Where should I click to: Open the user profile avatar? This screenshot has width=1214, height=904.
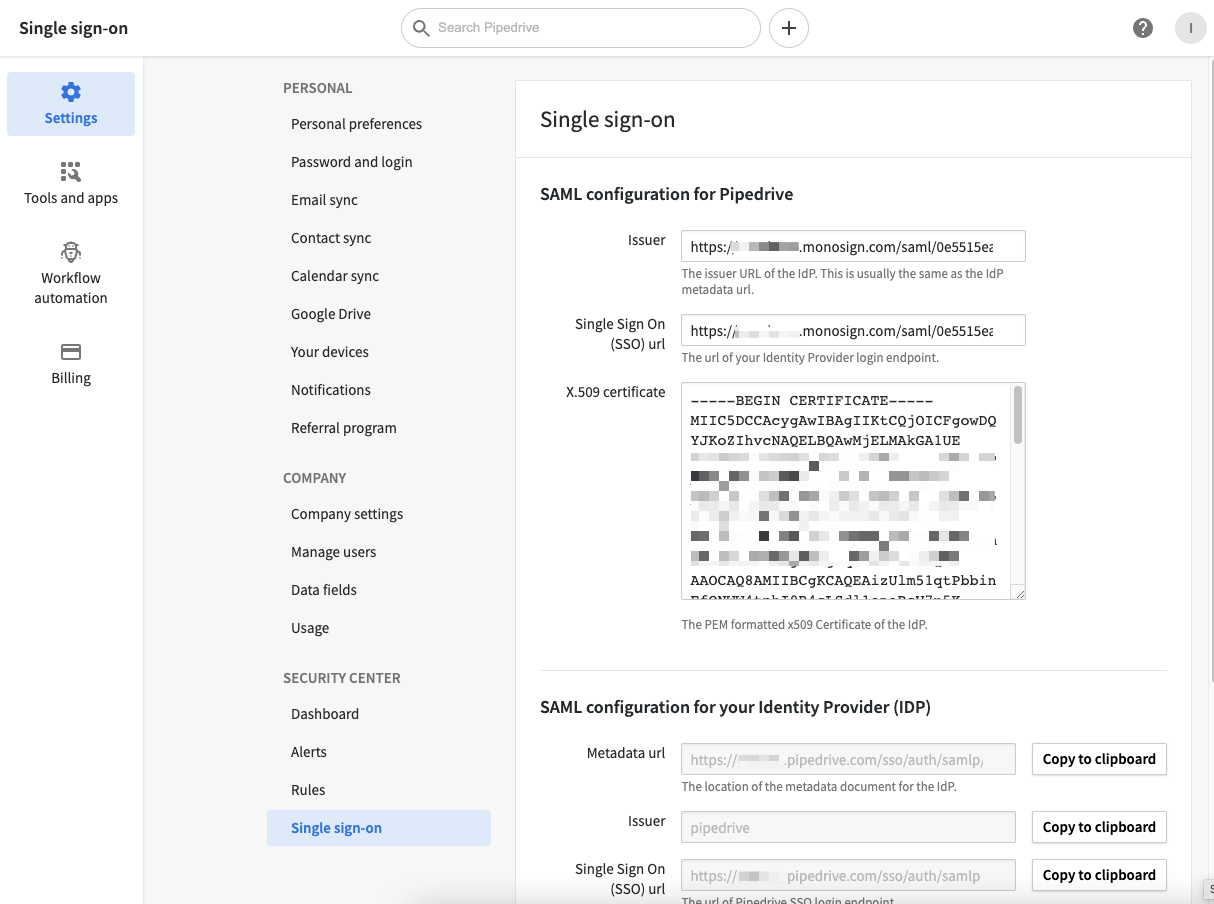(x=1190, y=28)
